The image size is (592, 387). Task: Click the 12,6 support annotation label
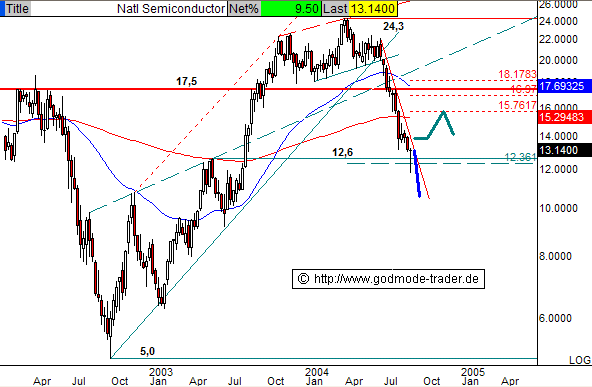[342, 152]
